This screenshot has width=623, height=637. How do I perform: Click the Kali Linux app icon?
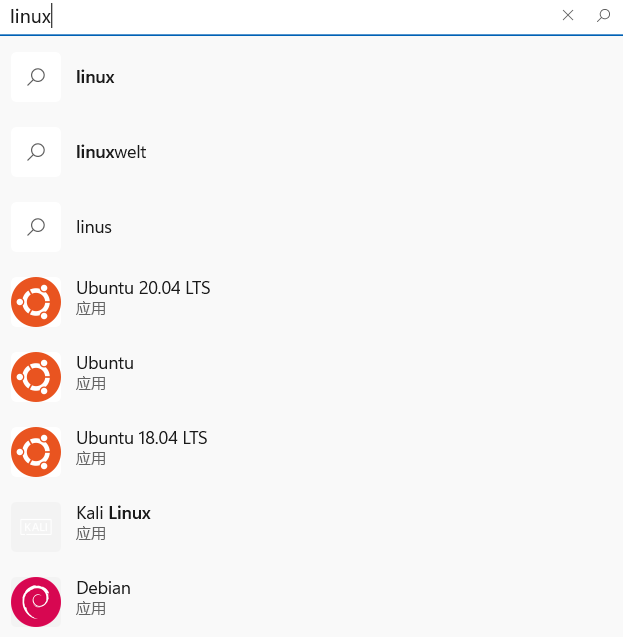point(36,527)
